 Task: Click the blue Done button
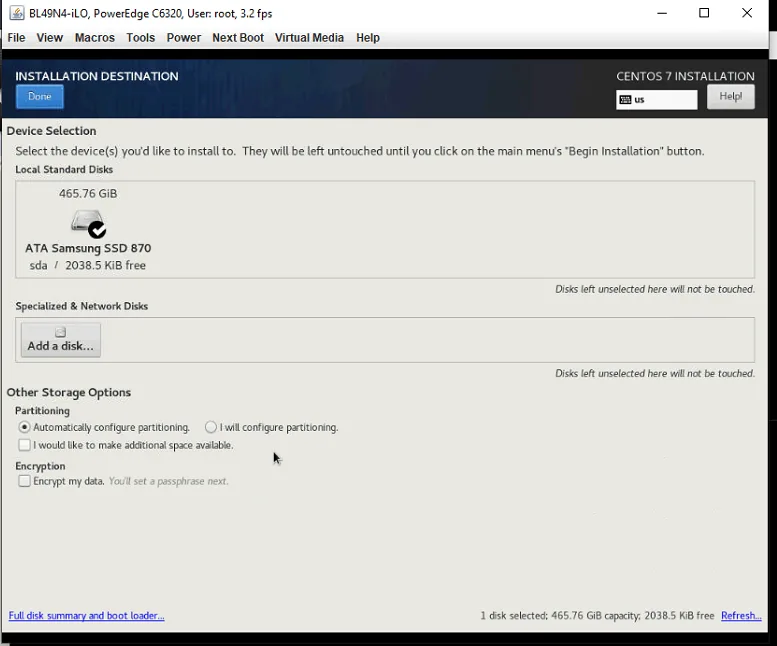point(40,97)
